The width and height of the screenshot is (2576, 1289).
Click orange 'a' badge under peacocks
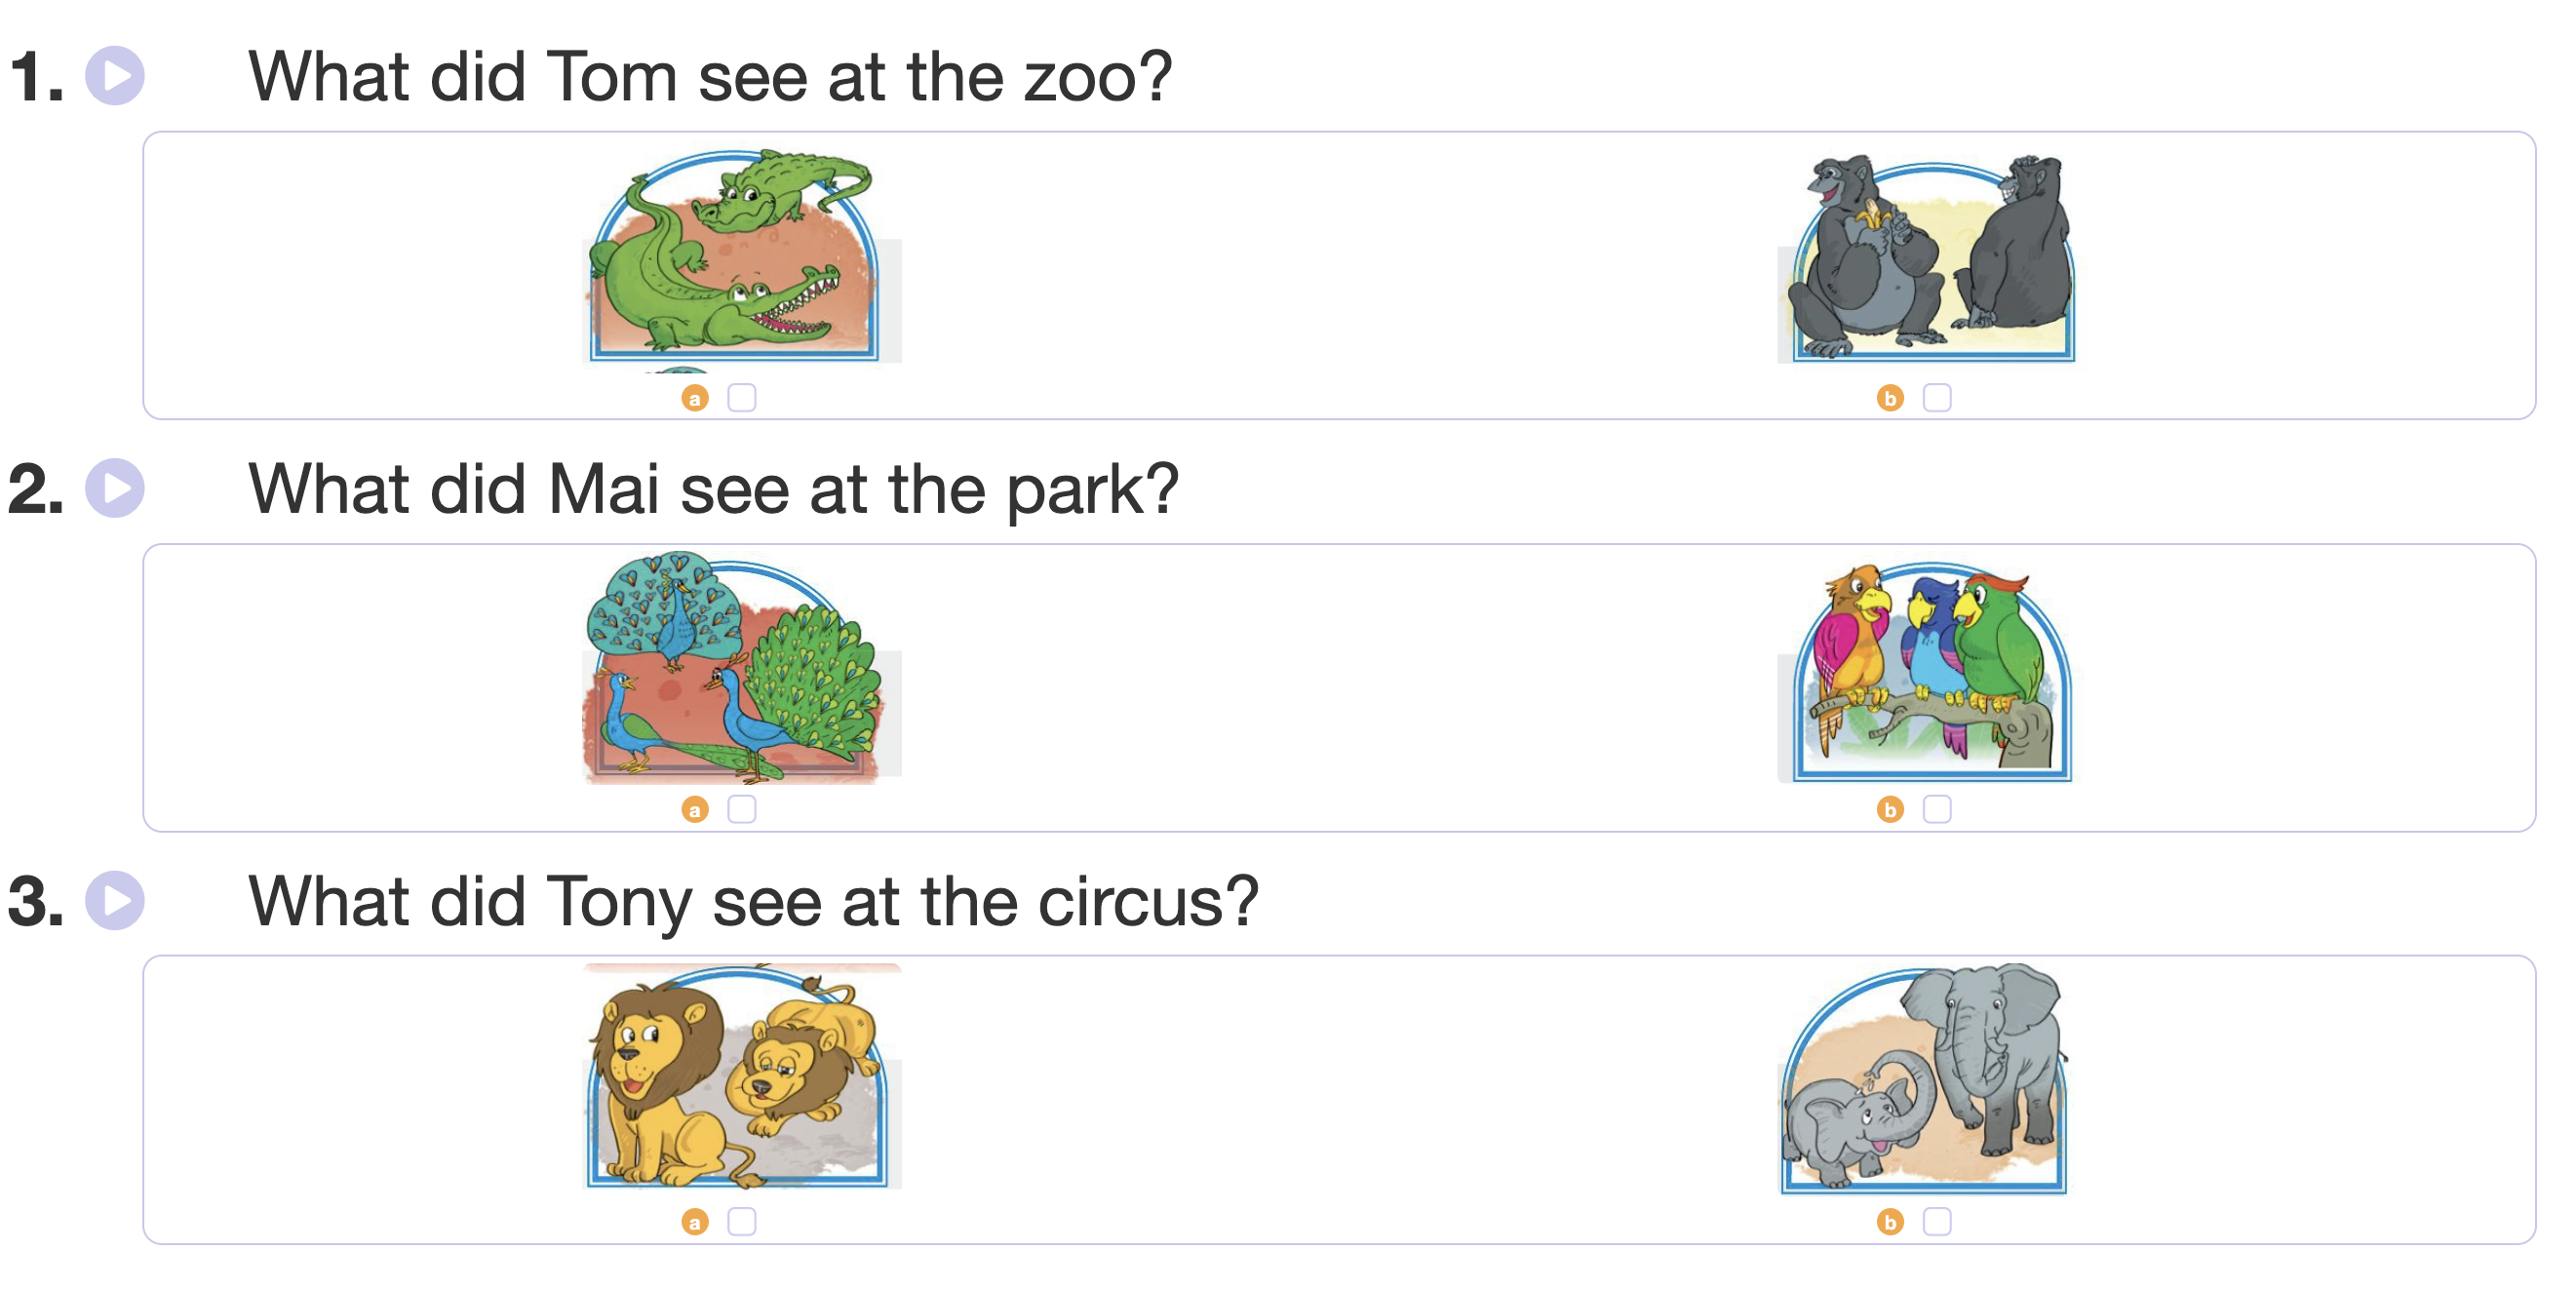click(695, 809)
